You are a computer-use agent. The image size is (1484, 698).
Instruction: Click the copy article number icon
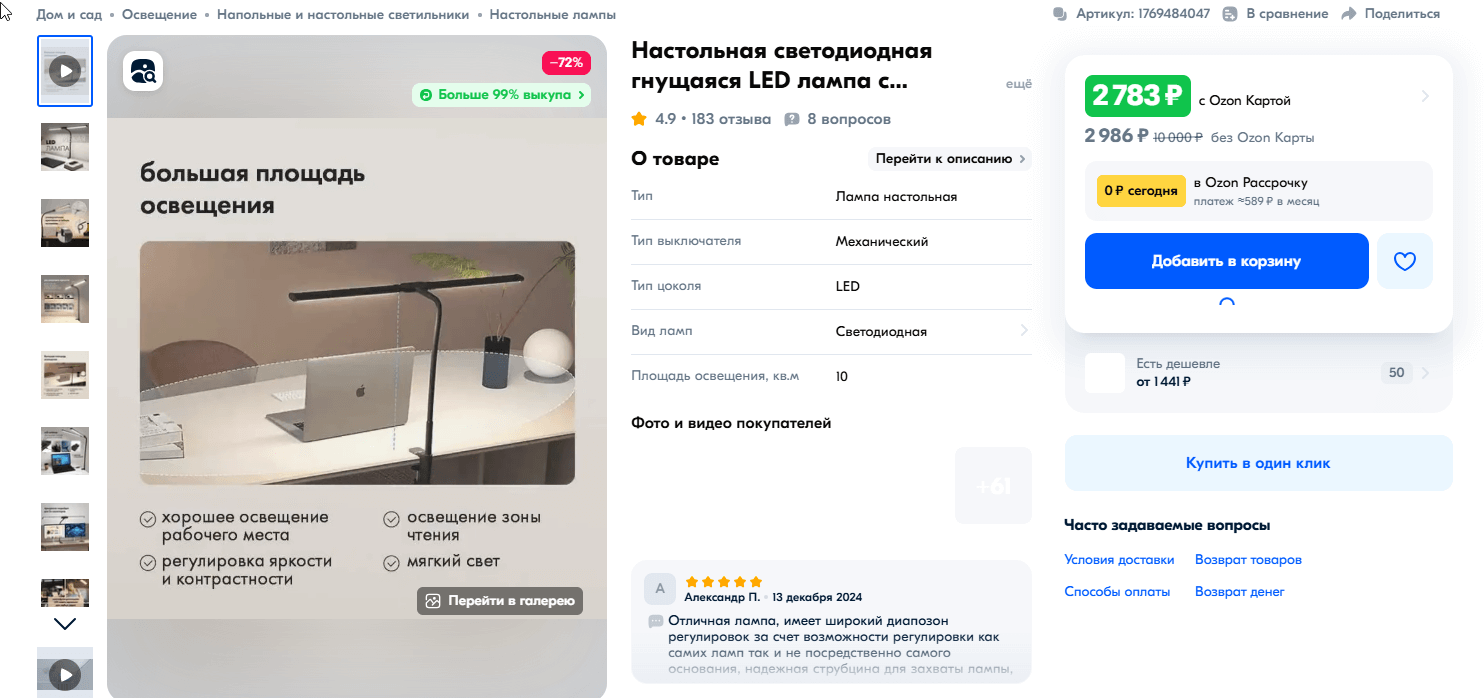pyautogui.click(x=1060, y=14)
